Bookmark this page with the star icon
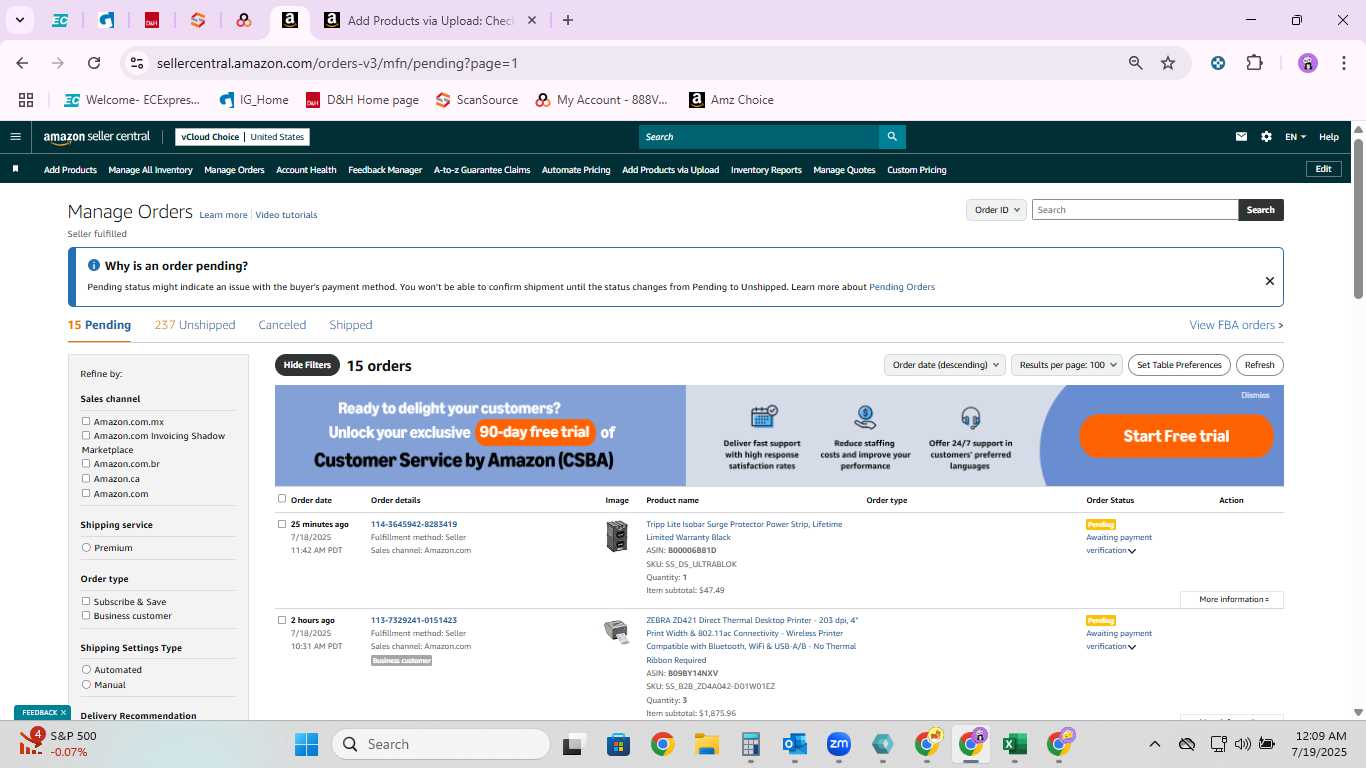 tap(1168, 63)
